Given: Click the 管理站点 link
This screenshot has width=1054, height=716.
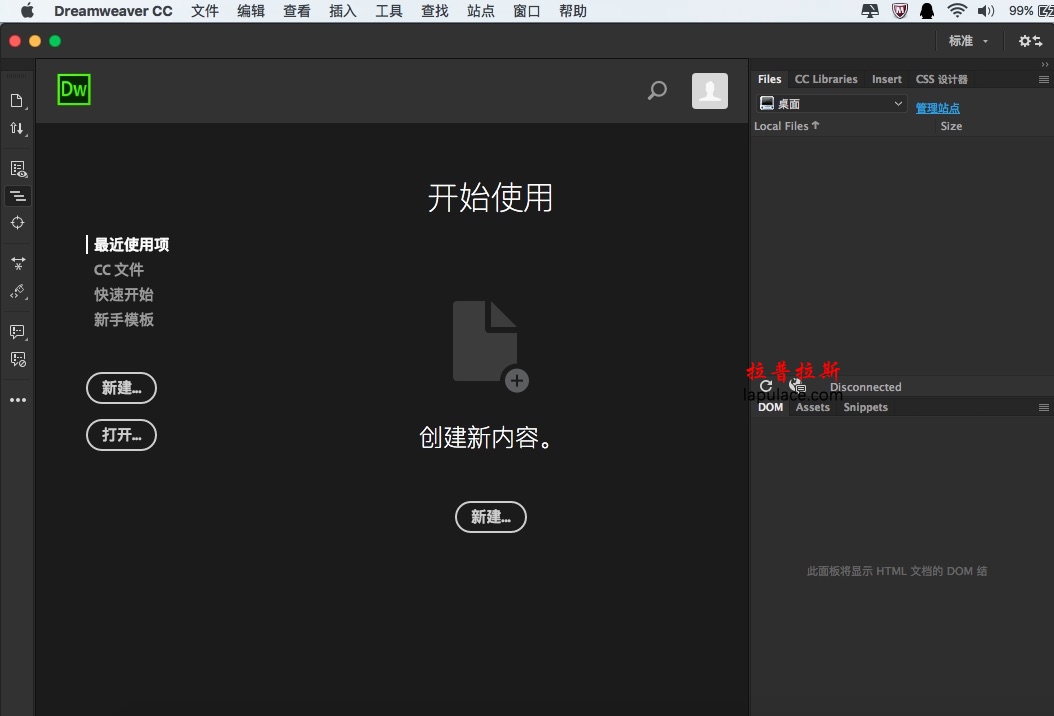Looking at the screenshot, I should pos(937,108).
